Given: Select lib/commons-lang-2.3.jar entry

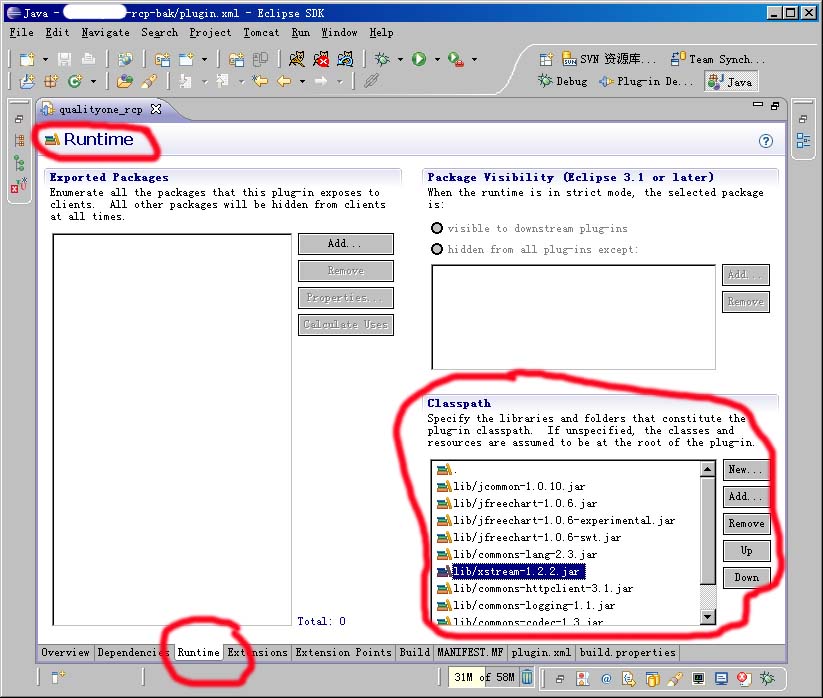Looking at the screenshot, I should coord(516,554).
